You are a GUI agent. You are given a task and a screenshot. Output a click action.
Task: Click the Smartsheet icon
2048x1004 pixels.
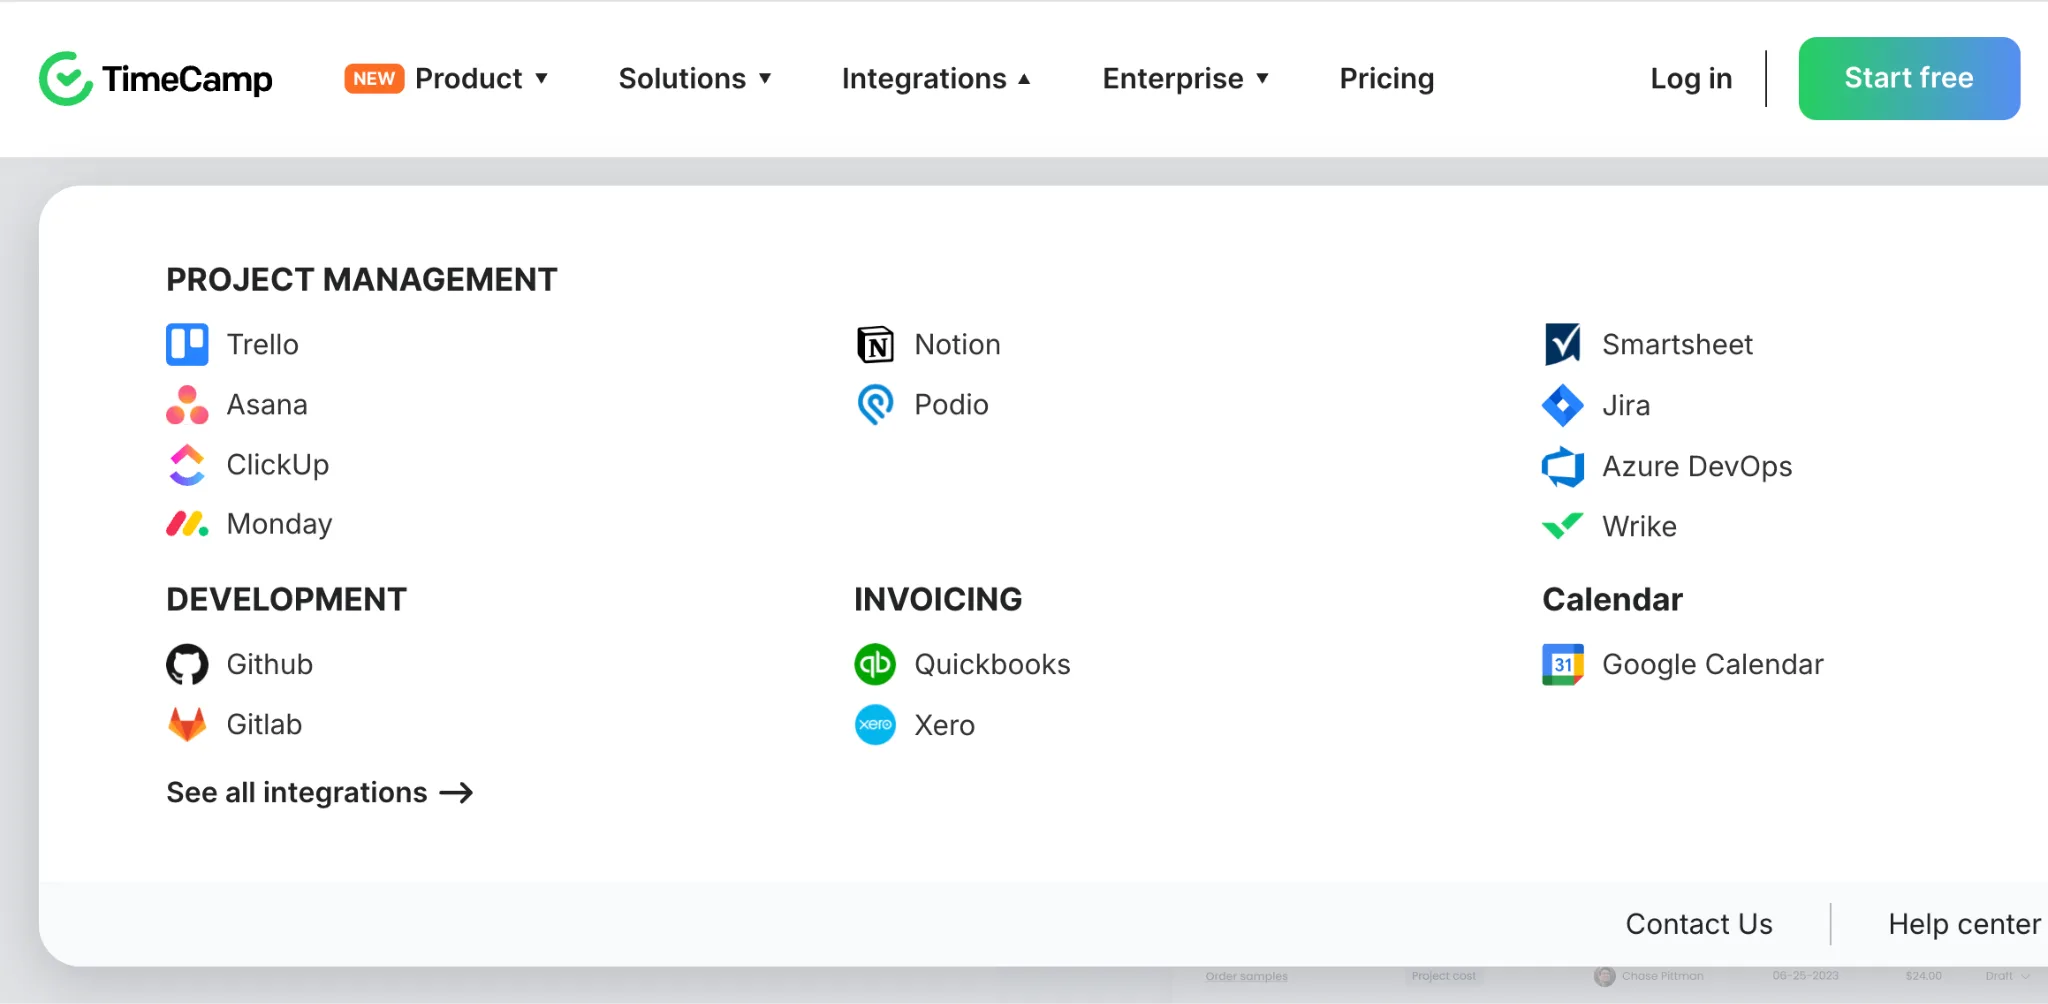pos(1563,344)
